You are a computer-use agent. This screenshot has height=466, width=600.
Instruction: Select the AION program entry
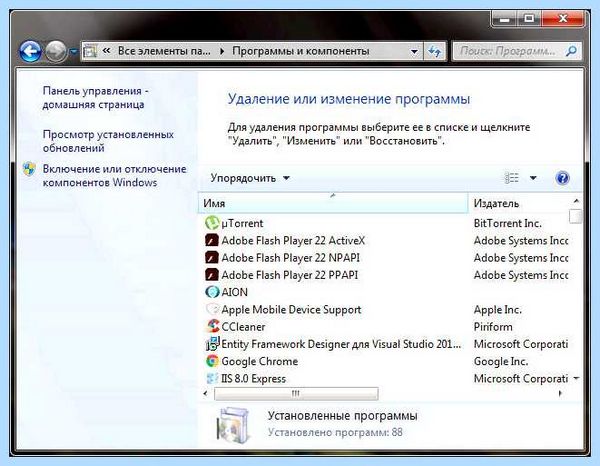point(235,292)
